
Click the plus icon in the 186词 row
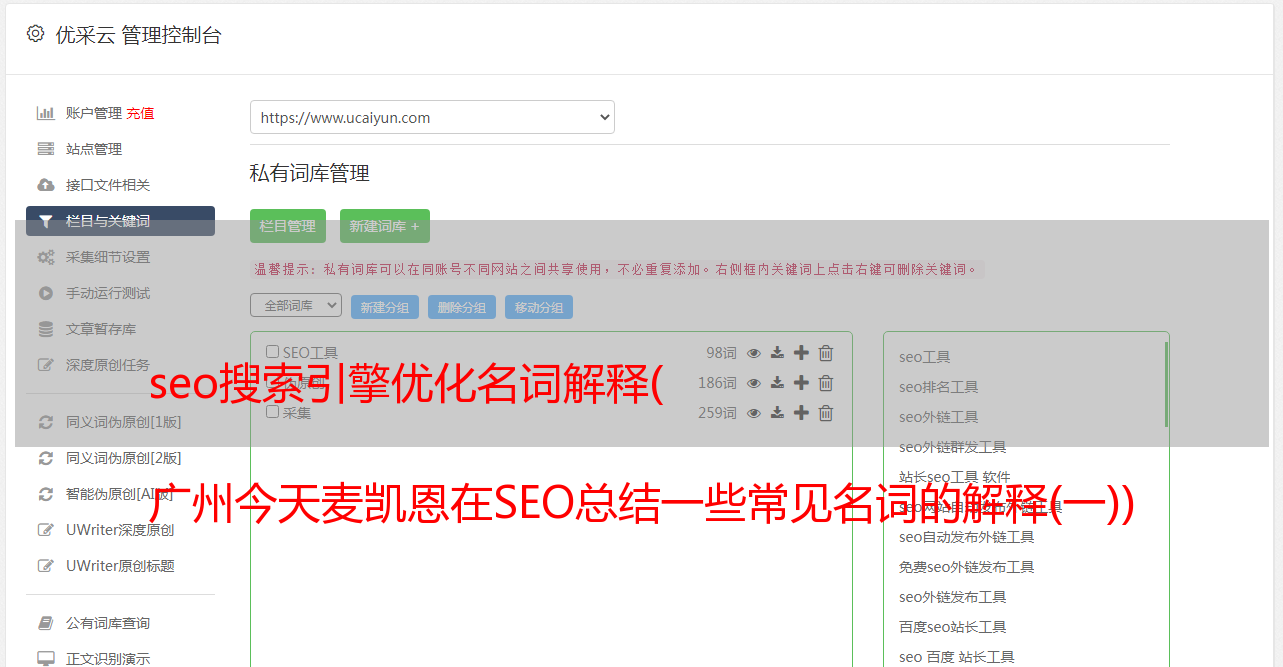(801, 383)
